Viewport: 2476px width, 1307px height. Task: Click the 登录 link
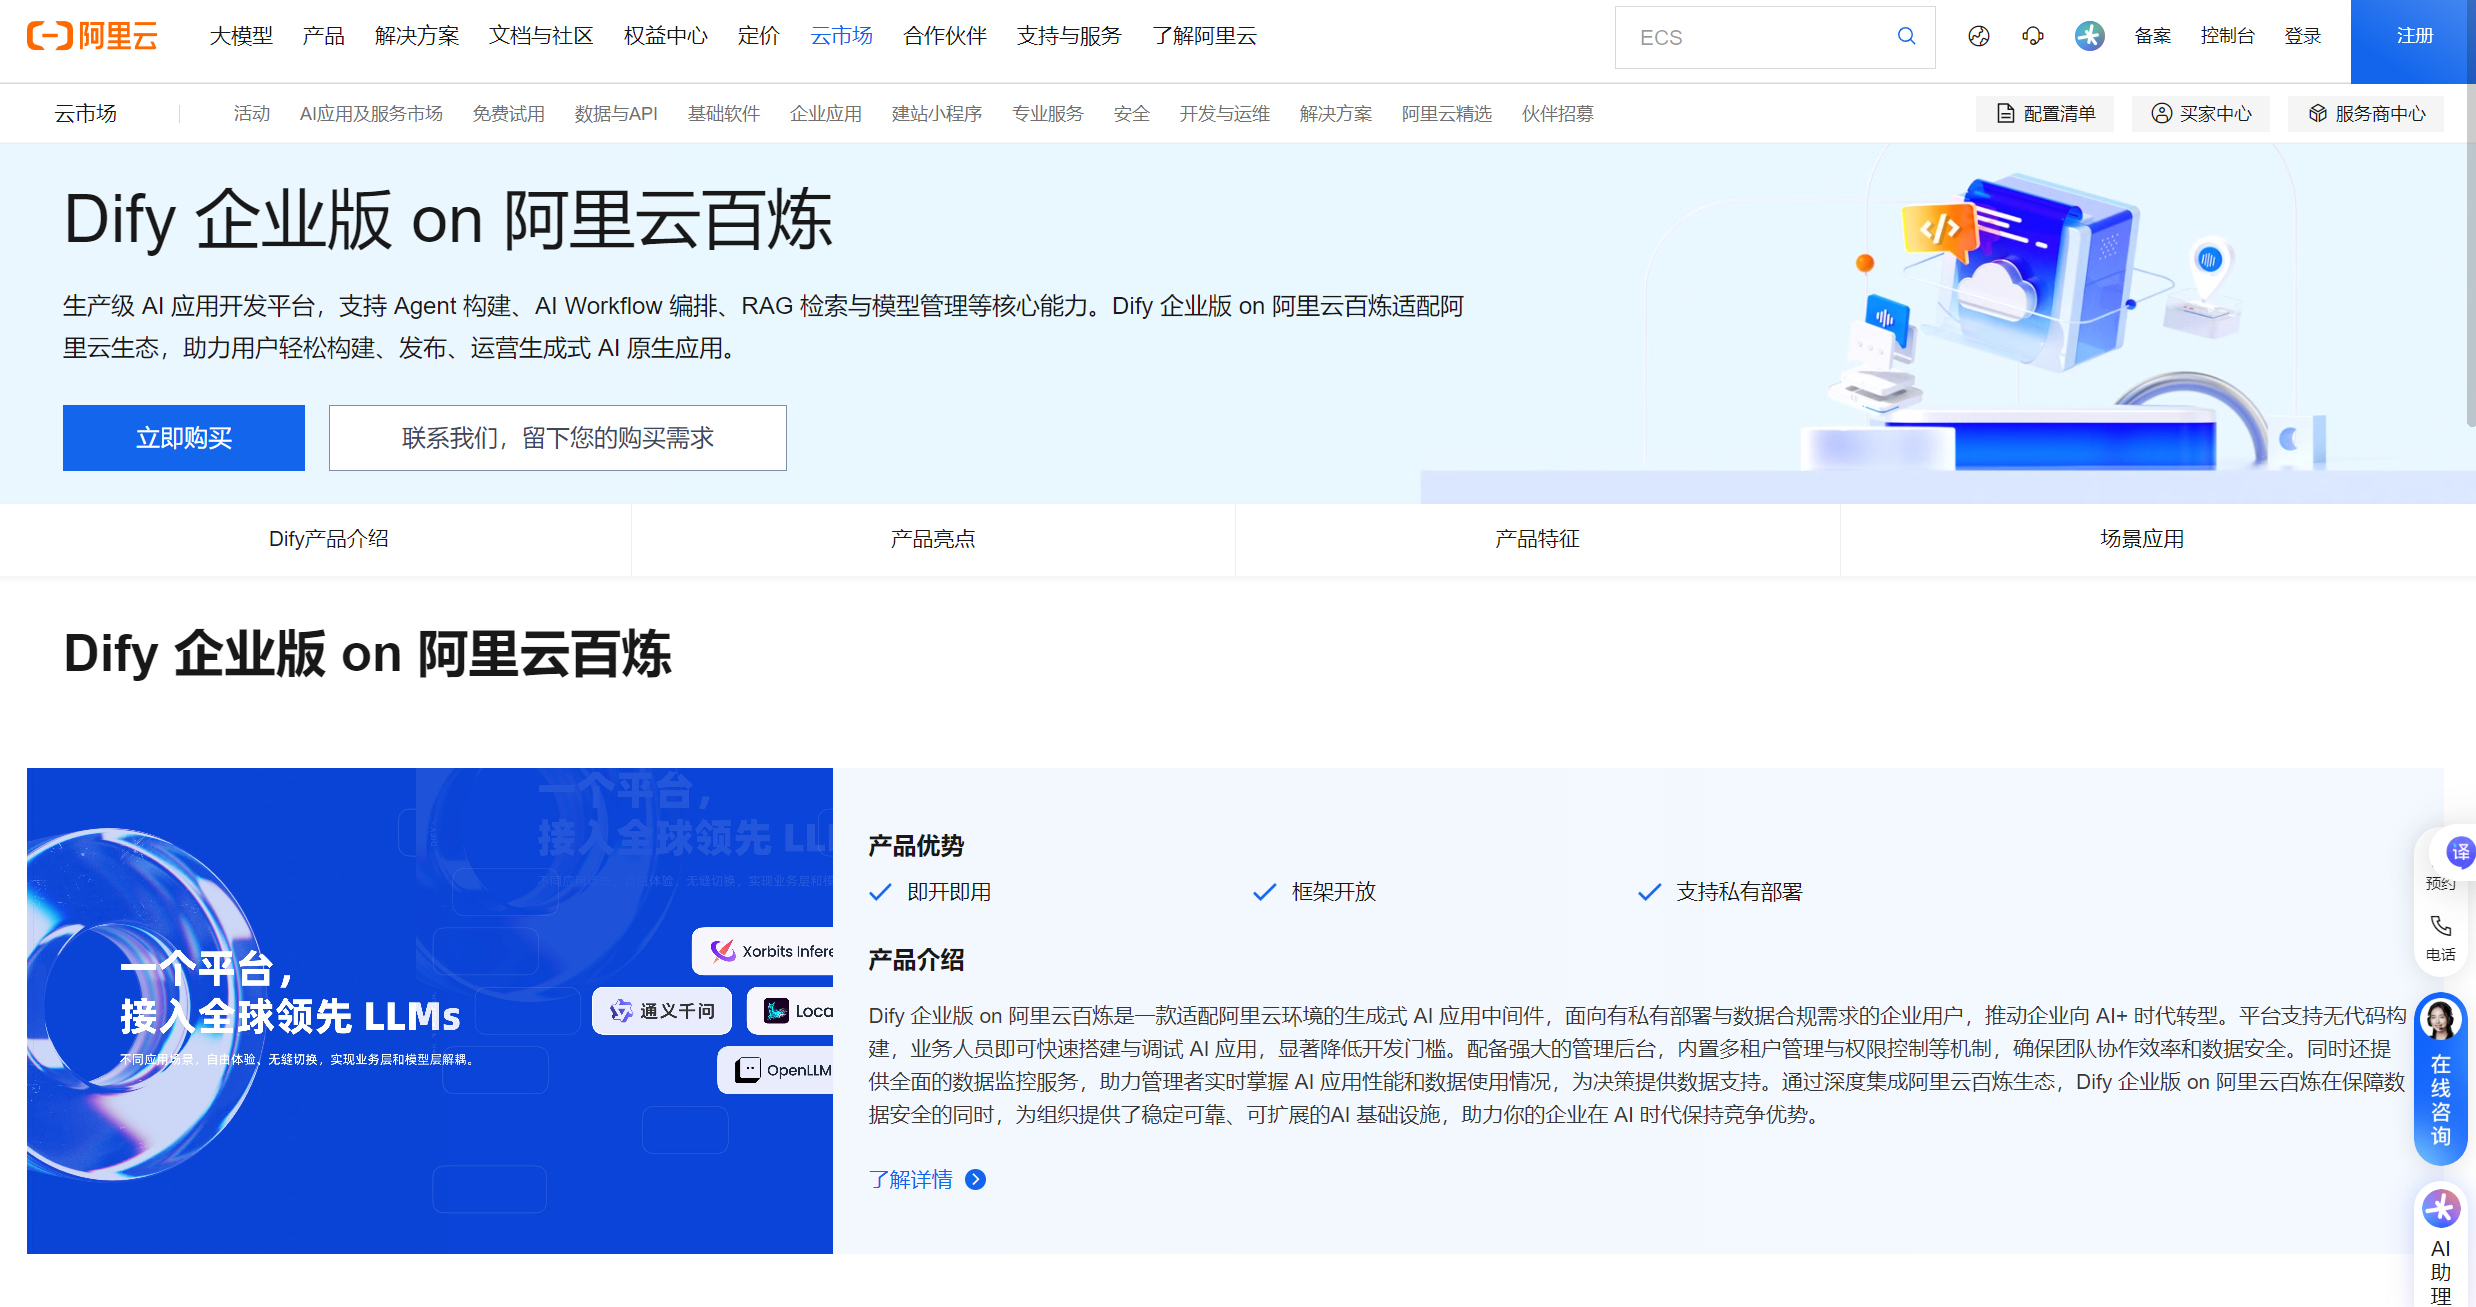coord(2303,36)
